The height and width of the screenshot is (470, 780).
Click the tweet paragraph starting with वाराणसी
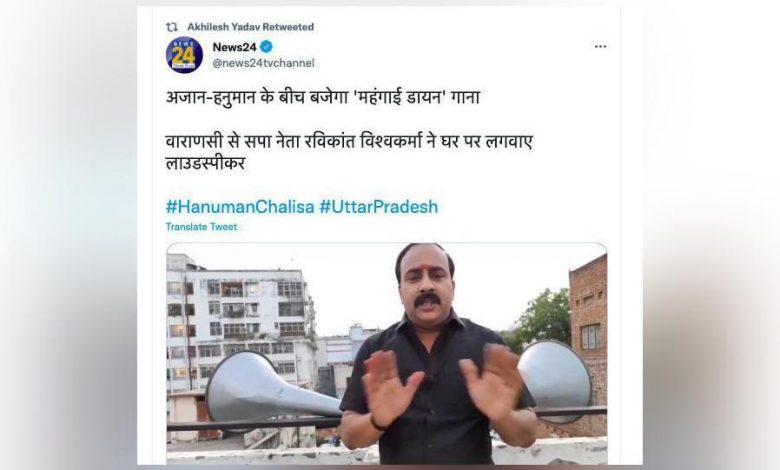[349, 152]
